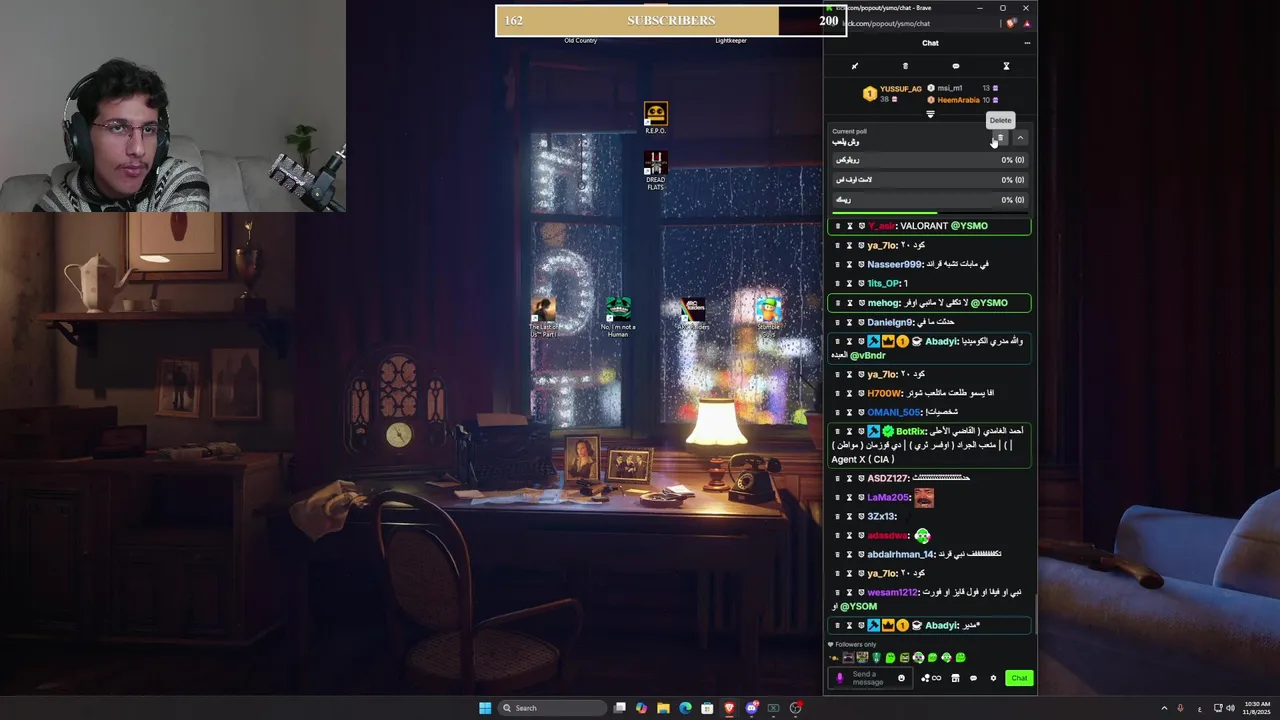
Task: Send message with green Chat button
Action: 1019,678
